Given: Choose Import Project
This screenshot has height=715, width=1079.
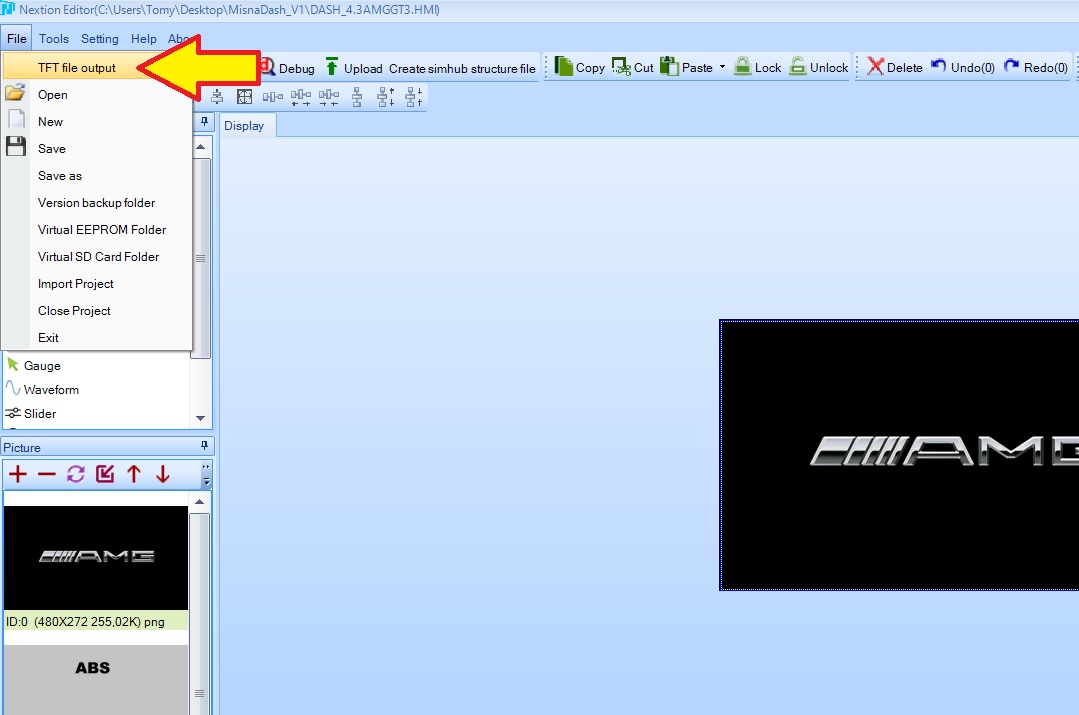Looking at the screenshot, I should pos(97,284).
